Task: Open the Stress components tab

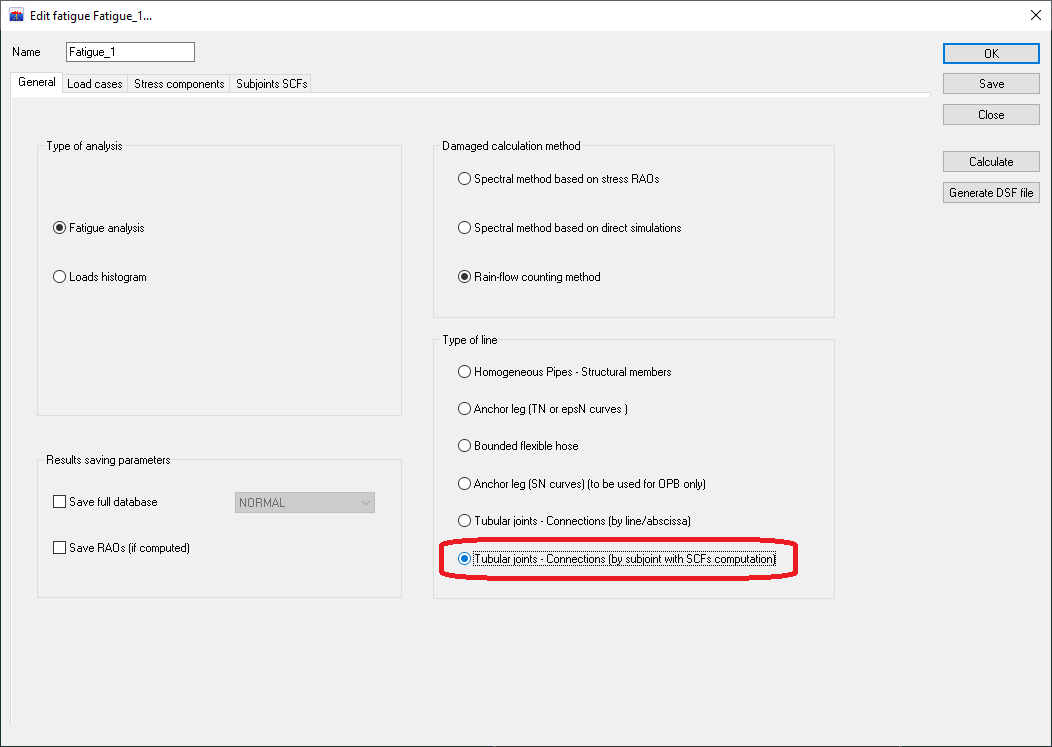Action: 179,84
